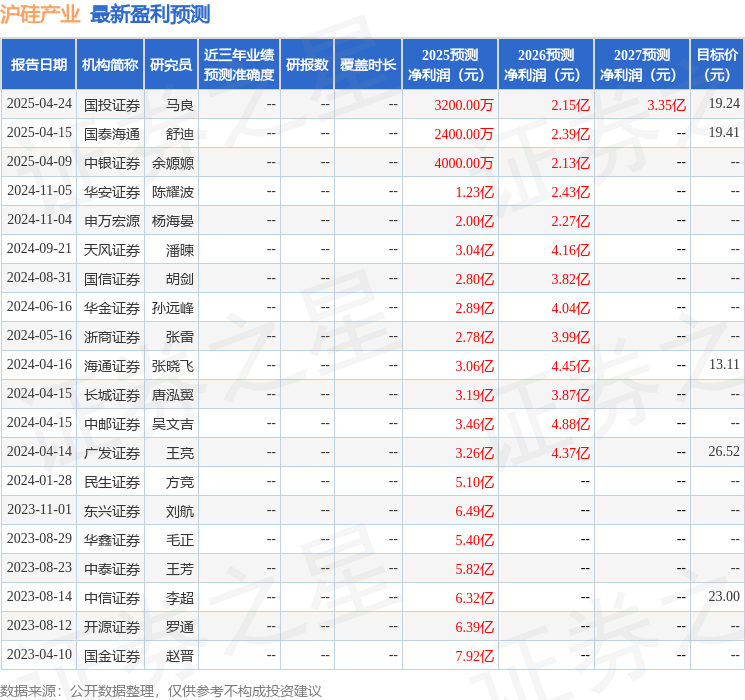The image size is (745, 700).
Task: Click analyst name 罗通
Action: pyautogui.click(x=180, y=627)
